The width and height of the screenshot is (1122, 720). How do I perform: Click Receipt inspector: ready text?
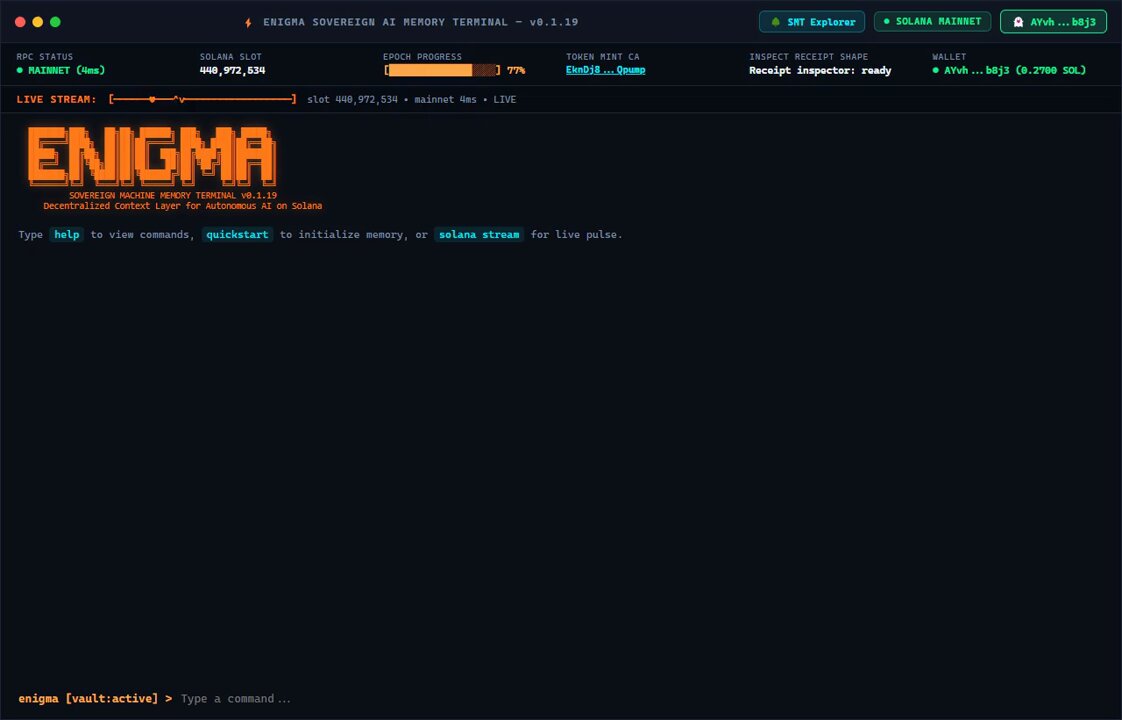click(820, 70)
